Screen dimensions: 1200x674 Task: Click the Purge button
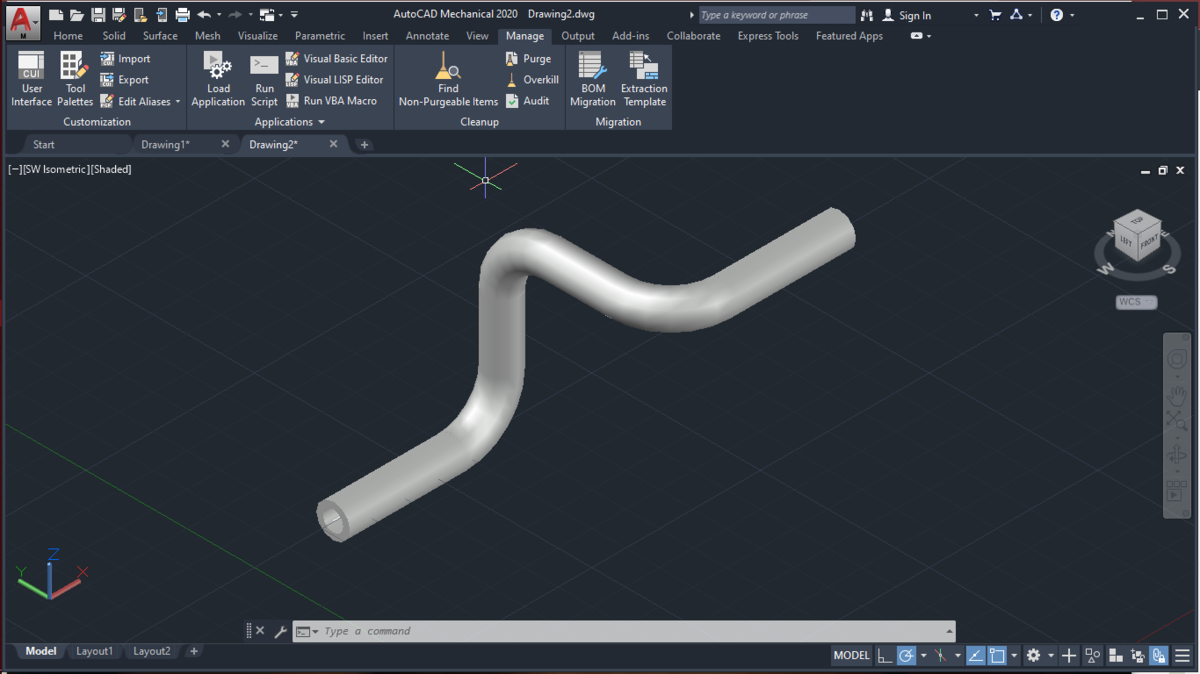[529, 59]
